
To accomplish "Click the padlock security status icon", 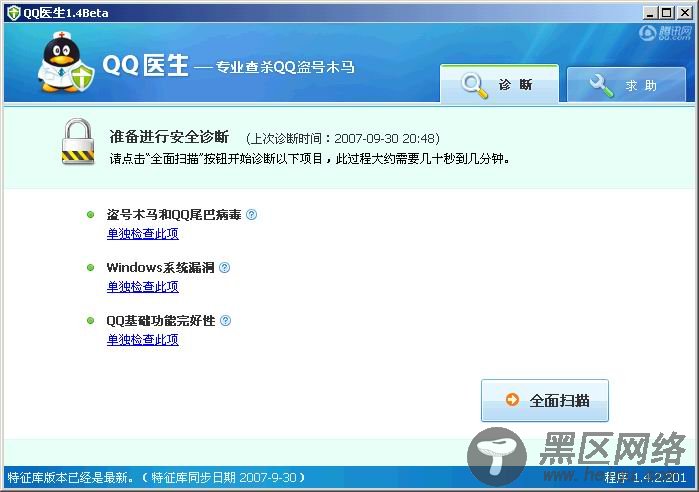I will [x=78, y=142].
